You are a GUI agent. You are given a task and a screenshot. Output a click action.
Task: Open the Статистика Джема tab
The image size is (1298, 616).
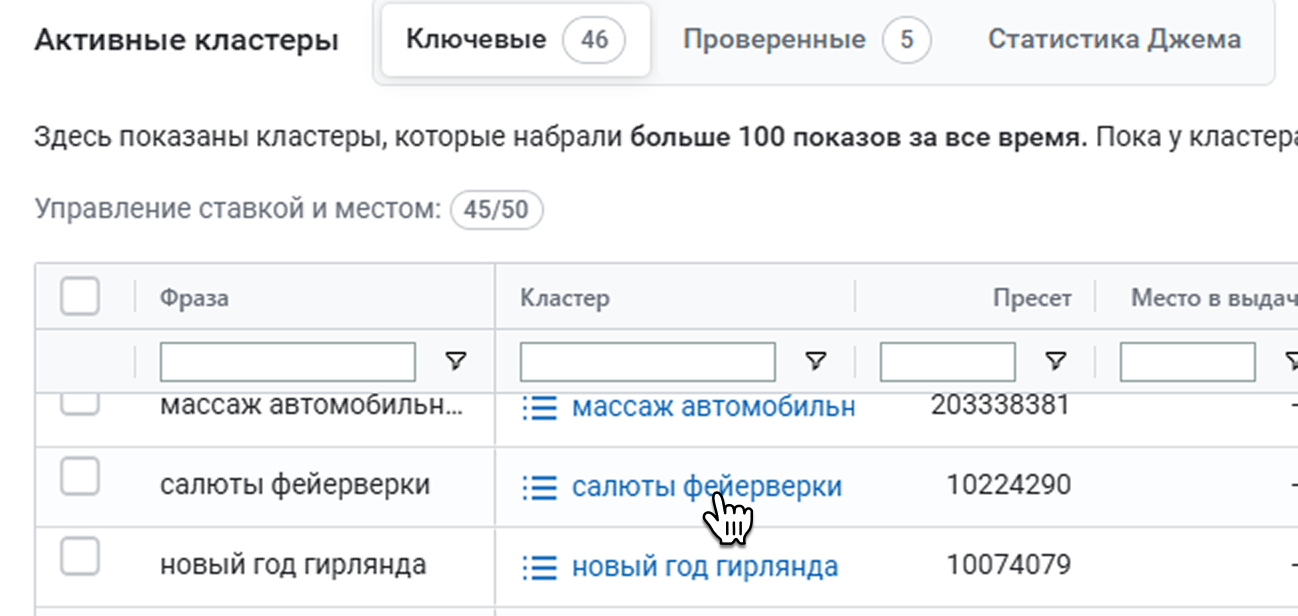tap(1114, 40)
